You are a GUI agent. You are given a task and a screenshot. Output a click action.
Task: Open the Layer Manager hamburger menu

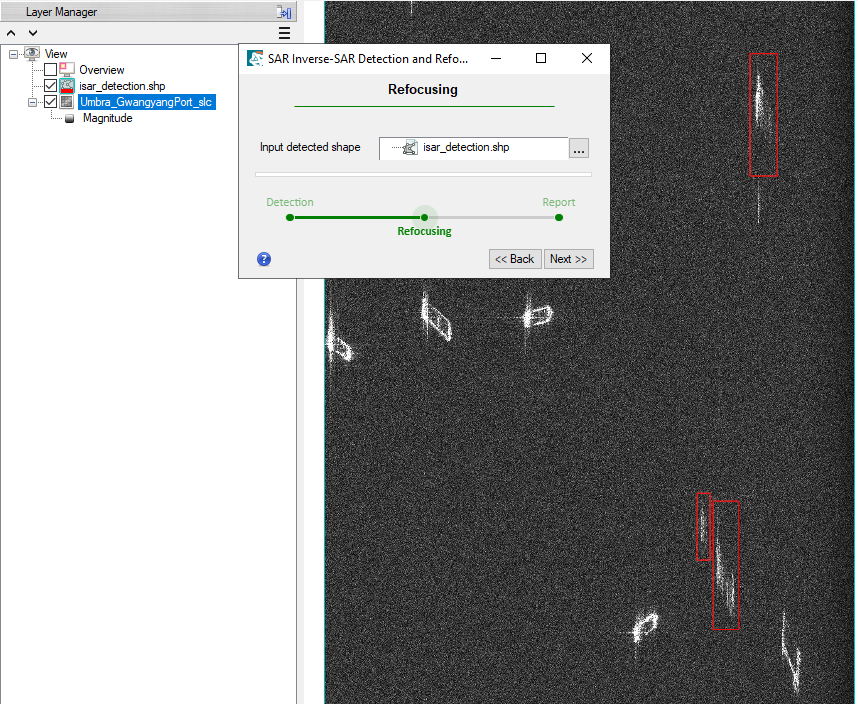tap(284, 33)
